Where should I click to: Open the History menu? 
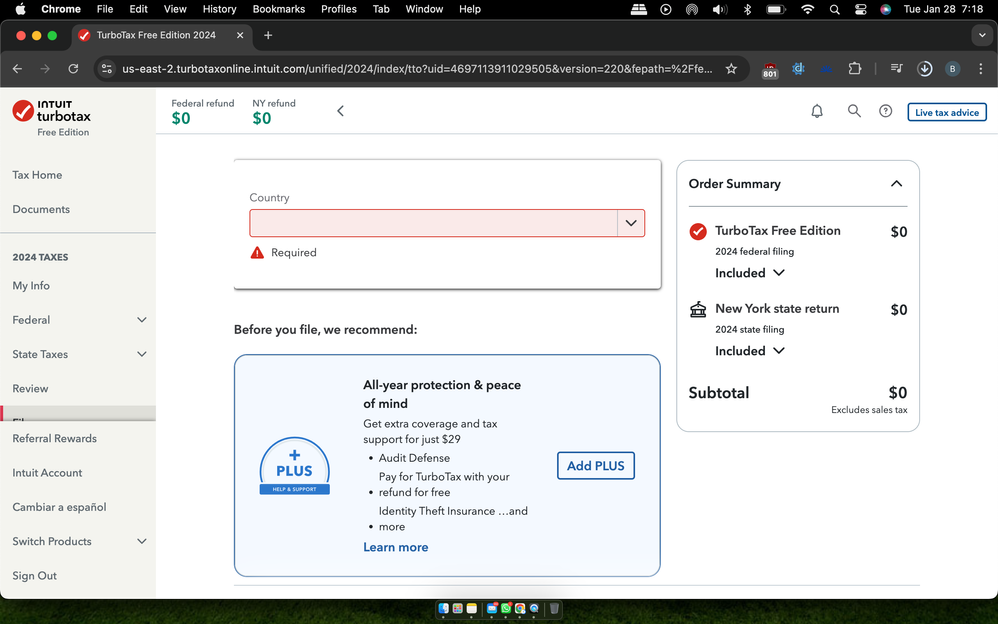tap(220, 9)
